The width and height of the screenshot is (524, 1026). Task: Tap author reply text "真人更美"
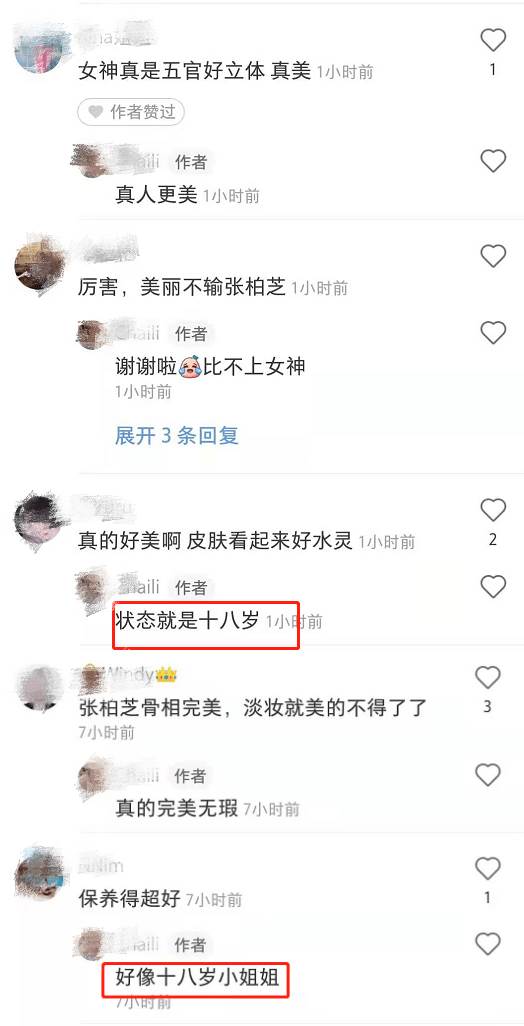click(x=156, y=194)
